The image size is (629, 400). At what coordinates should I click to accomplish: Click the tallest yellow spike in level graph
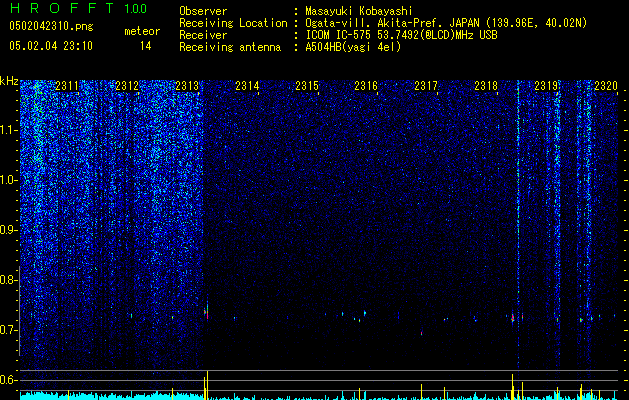click(207, 385)
